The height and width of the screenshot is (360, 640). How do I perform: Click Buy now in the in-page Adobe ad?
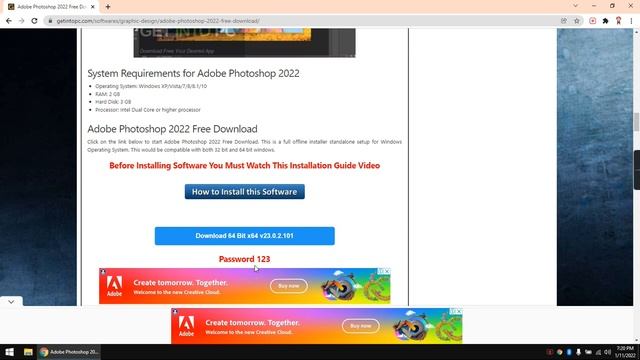click(x=289, y=286)
